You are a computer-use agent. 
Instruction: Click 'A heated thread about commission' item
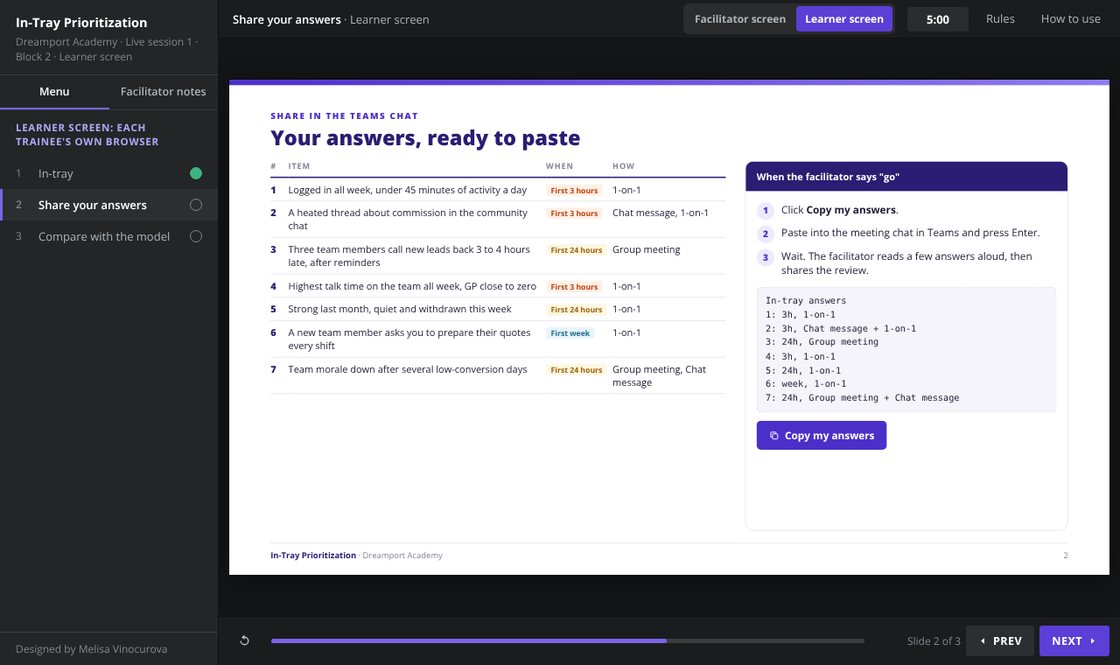pos(408,219)
